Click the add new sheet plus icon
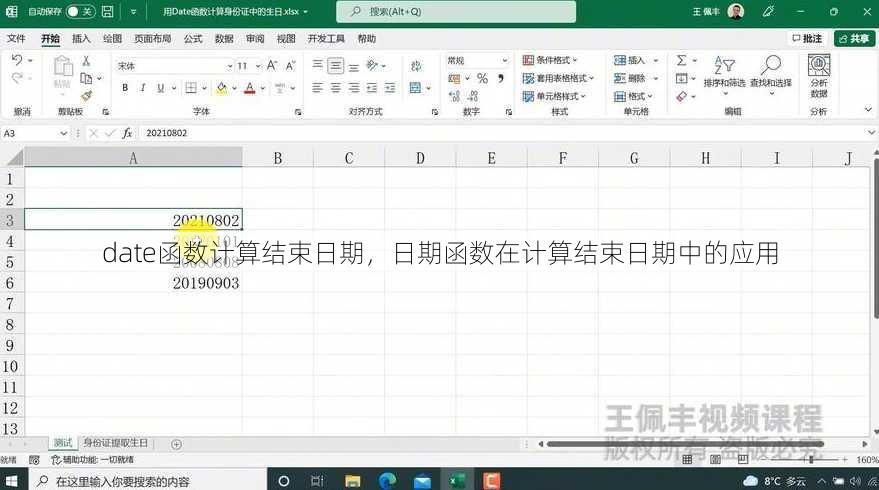Screen dimensions: 879x490 click(177, 445)
